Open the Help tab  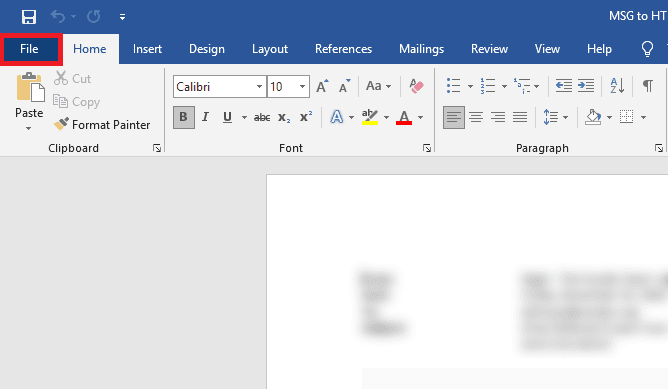pyautogui.click(x=599, y=49)
